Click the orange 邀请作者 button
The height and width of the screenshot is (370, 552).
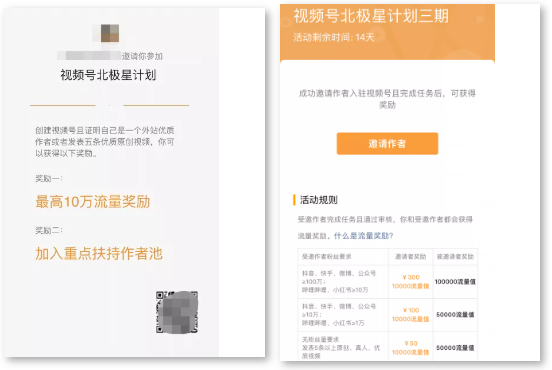point(387,144)
